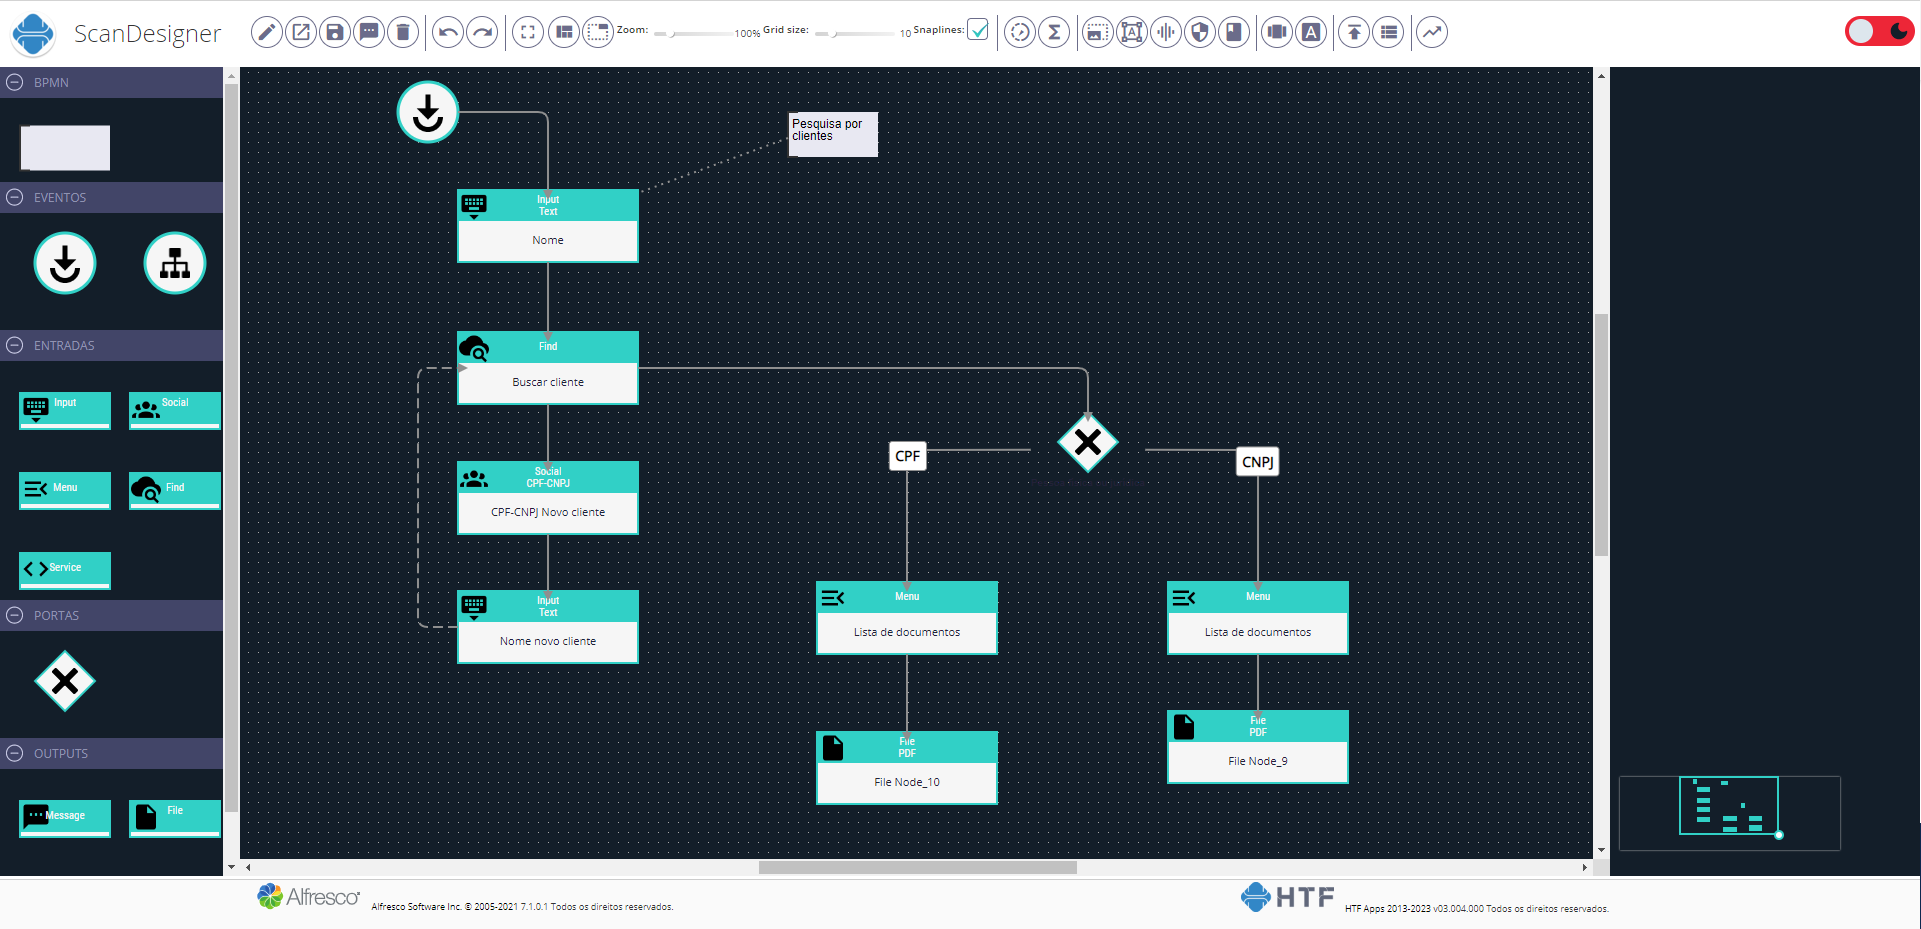Click the Pesquisa por clientes annotation
Viewport: 1921px width, 929px height.
(833, 133)
